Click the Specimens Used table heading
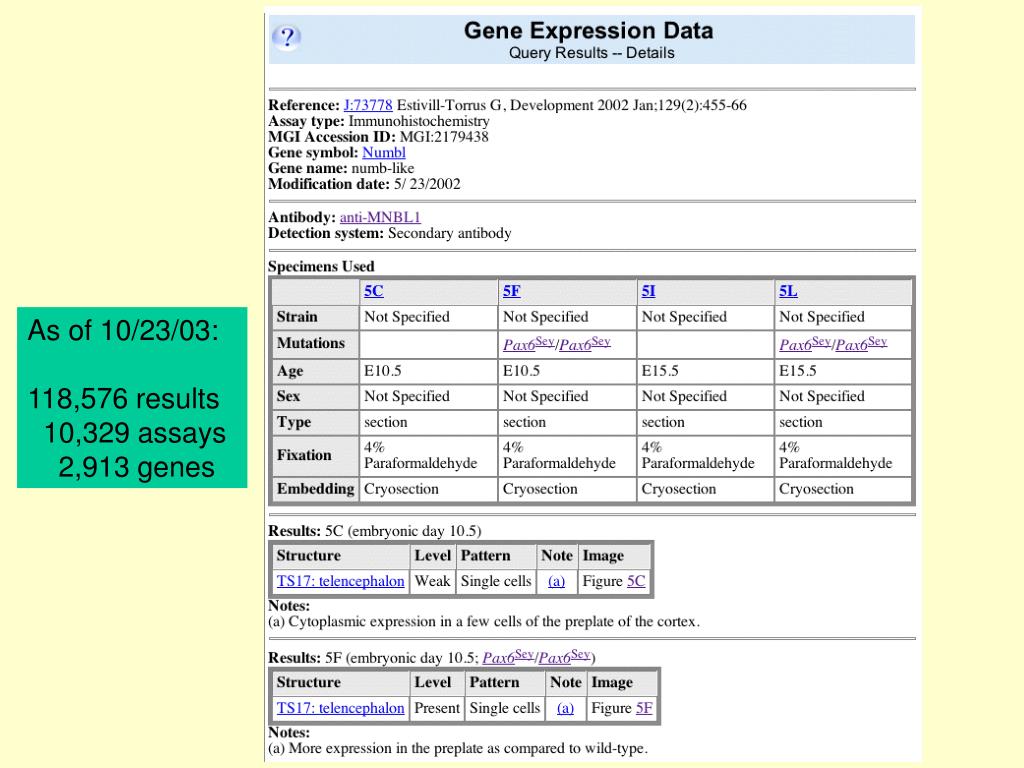The height and width of the screenshot is (768, 1024). [321, 267]
